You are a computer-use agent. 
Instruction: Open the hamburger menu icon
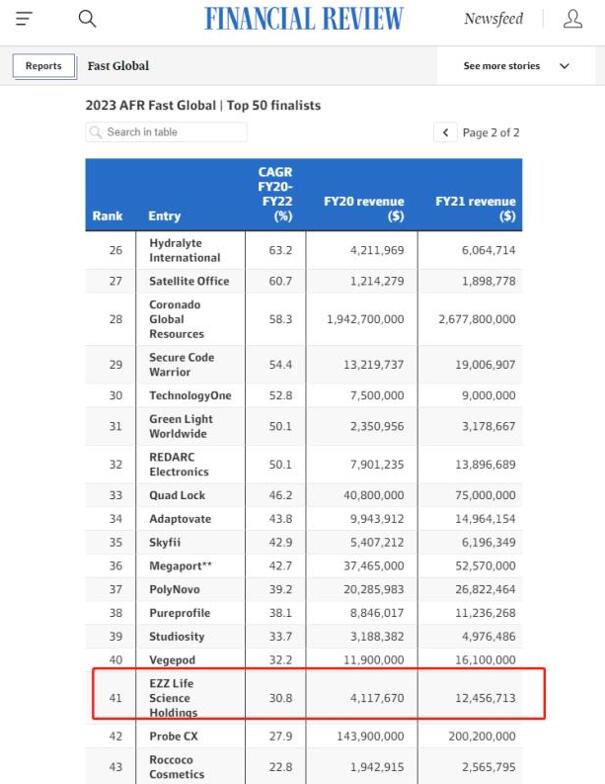point(24,19)
